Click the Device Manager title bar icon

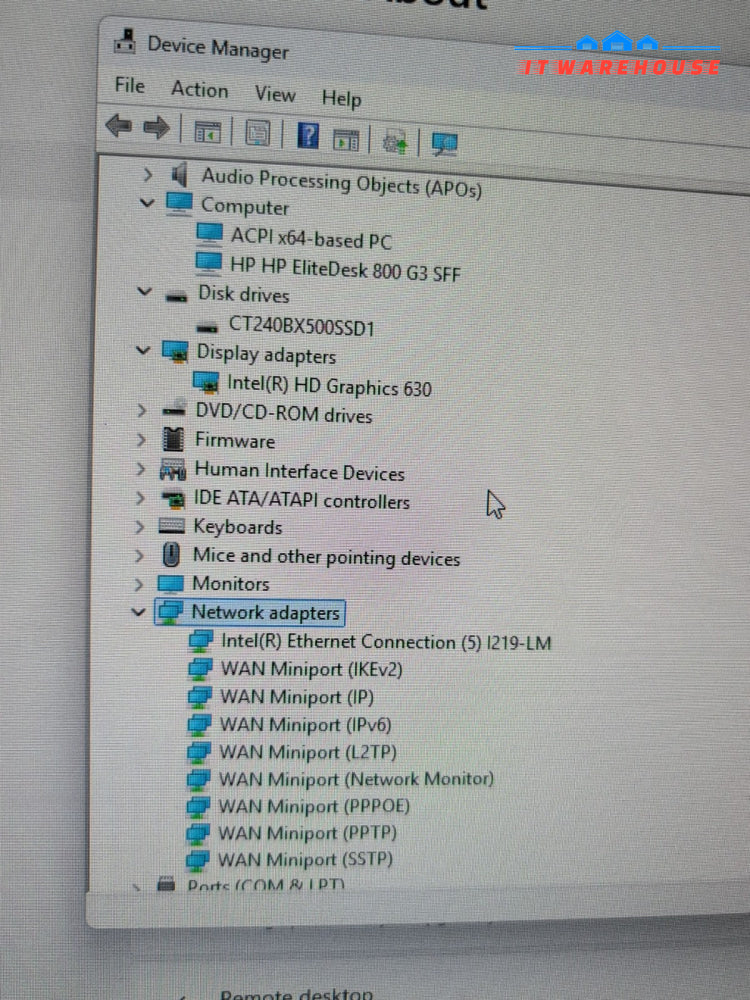[124, 41]
